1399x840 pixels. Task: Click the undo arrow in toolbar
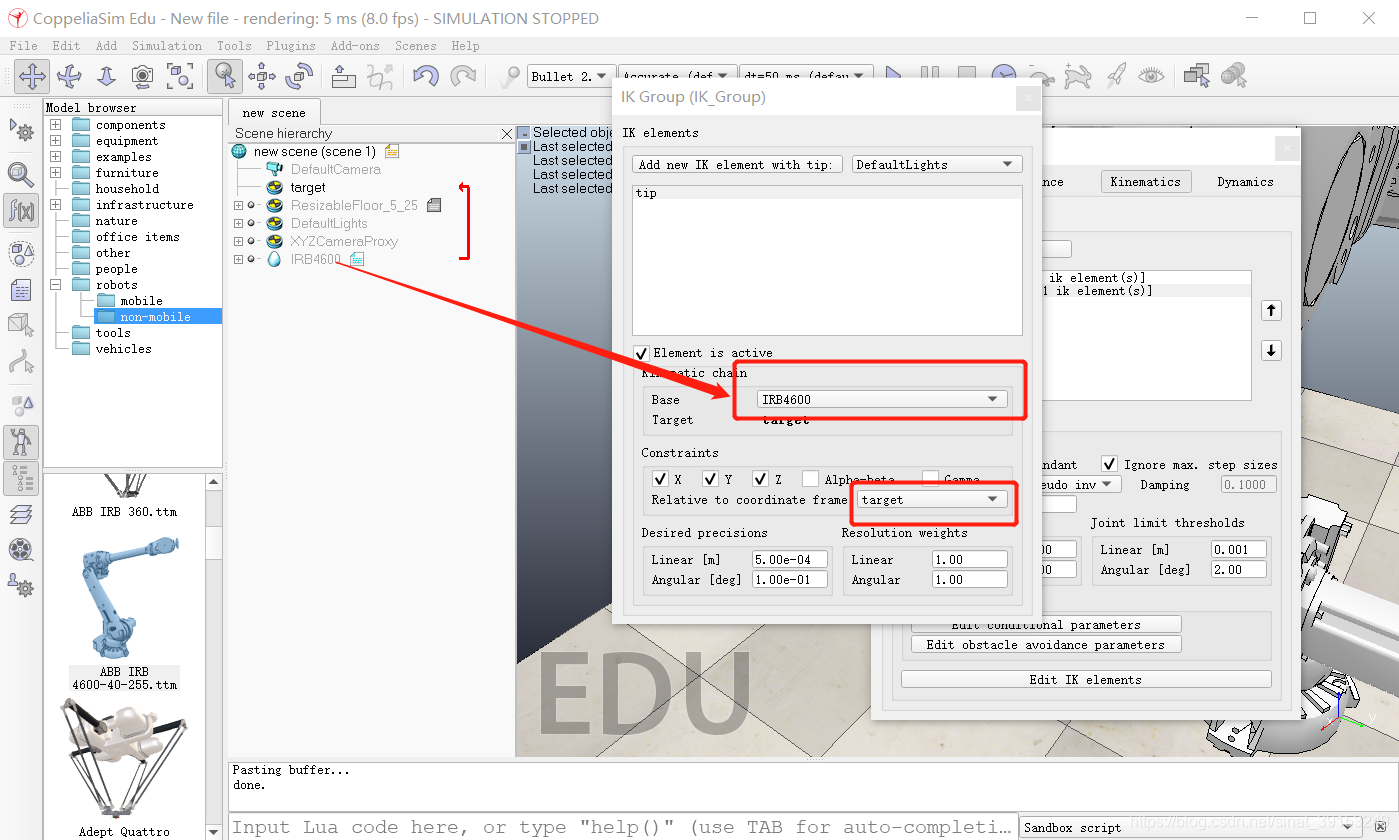[x=425, y=76]
